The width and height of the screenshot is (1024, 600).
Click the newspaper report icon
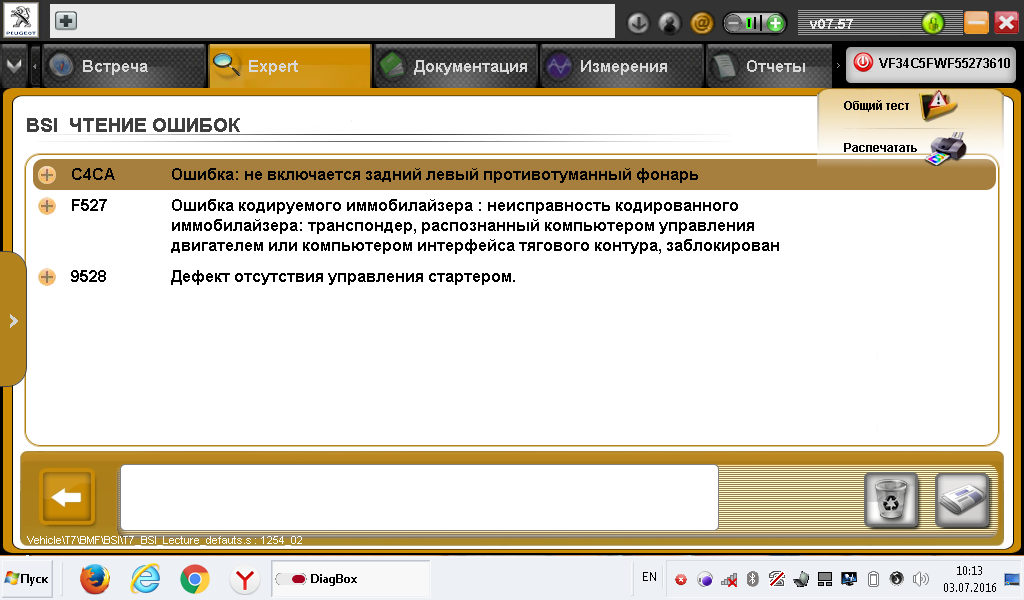click(962, 501)
